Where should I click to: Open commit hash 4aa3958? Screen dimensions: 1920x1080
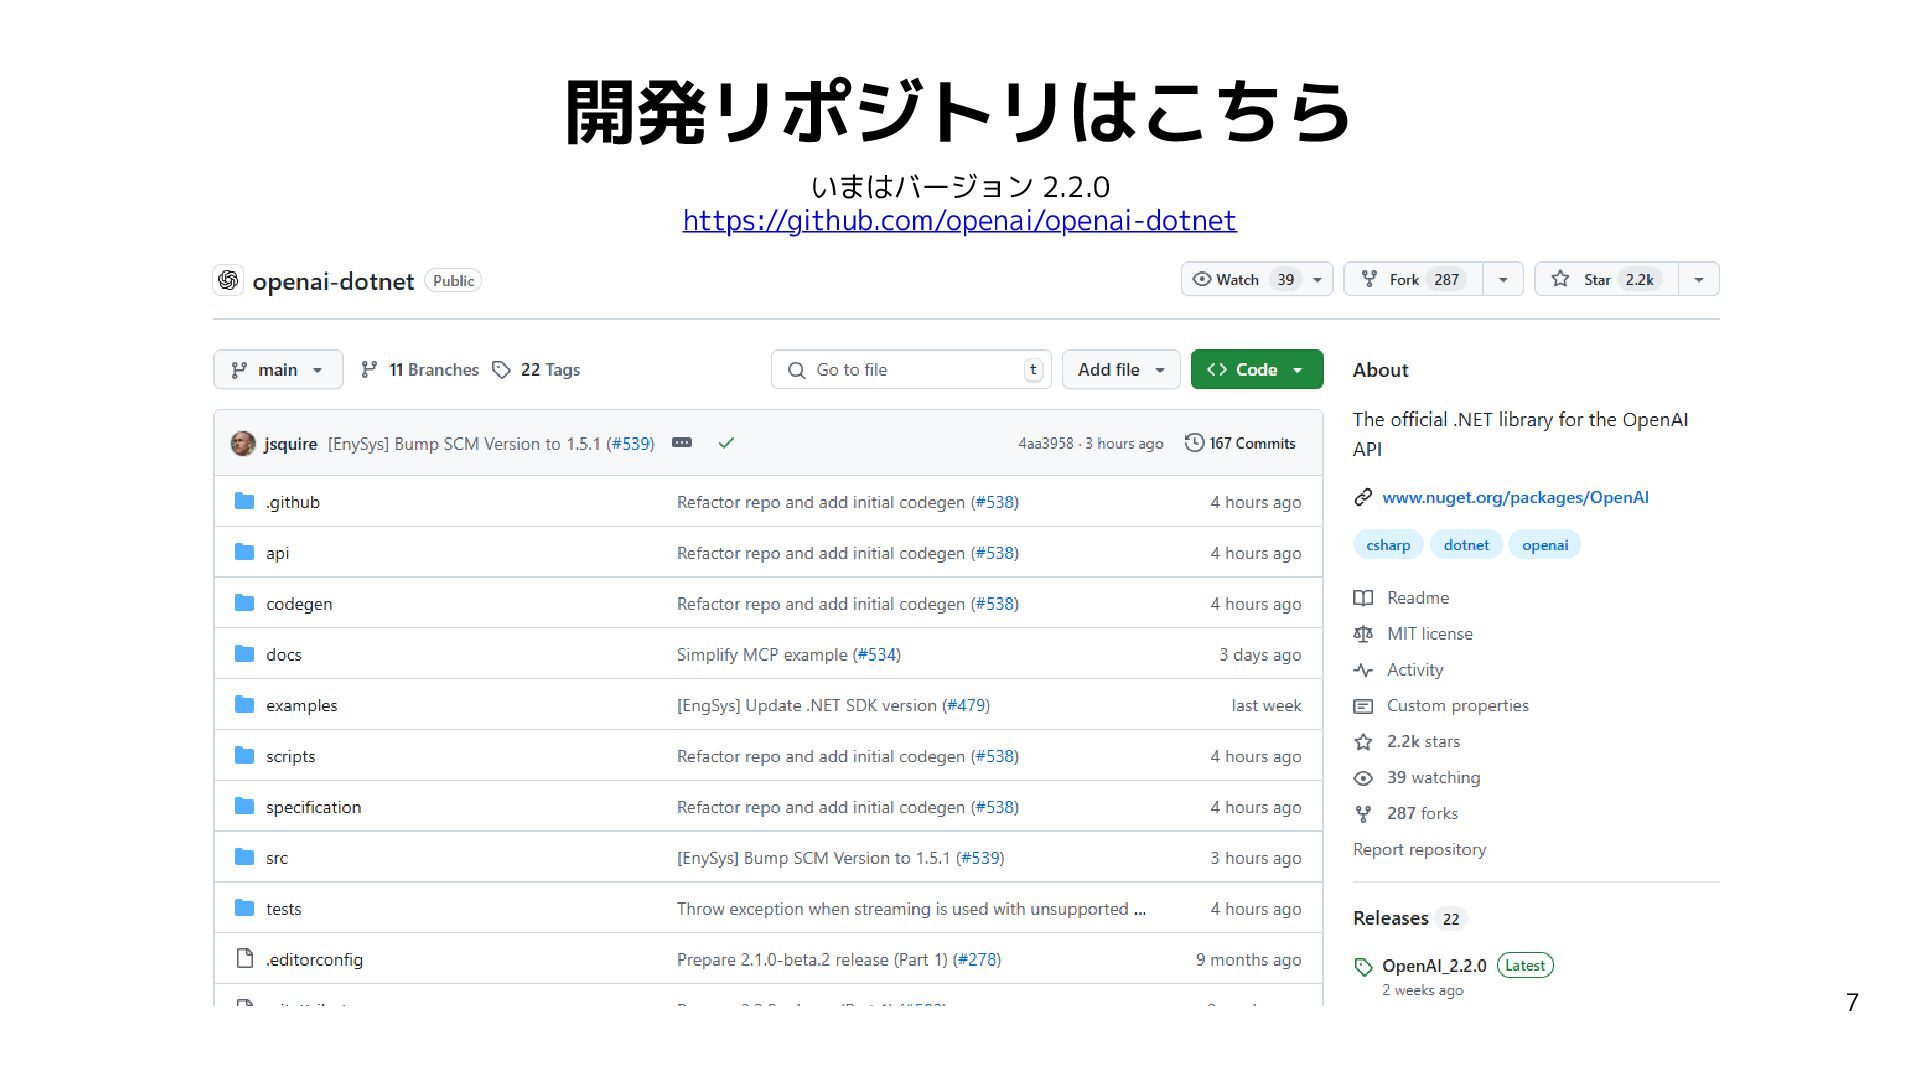point(1045,443)
